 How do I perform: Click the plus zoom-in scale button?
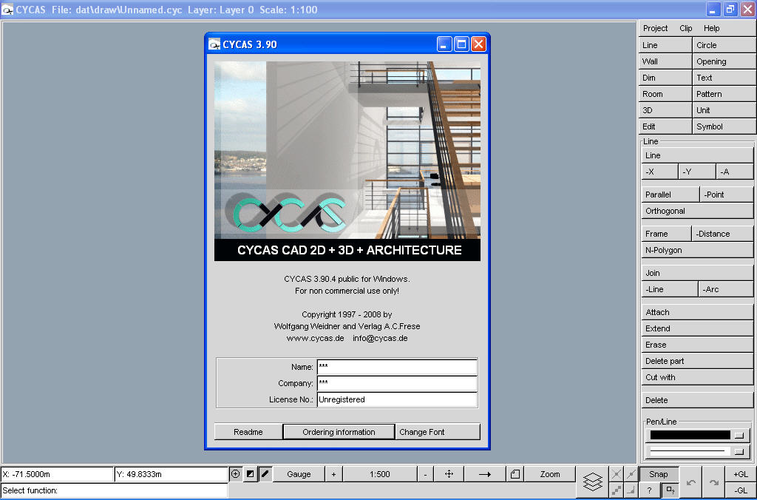pyautogui.click(x=334, y=474)
